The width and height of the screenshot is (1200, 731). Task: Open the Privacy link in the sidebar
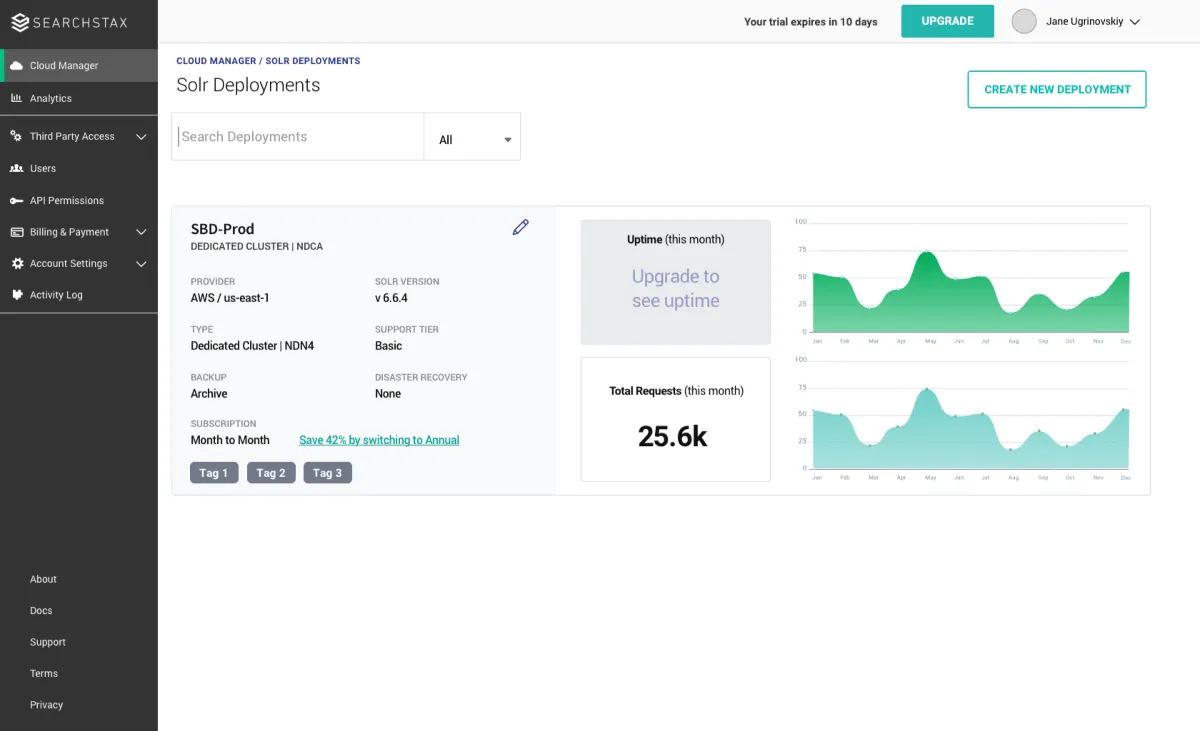(x=46, y=705)
